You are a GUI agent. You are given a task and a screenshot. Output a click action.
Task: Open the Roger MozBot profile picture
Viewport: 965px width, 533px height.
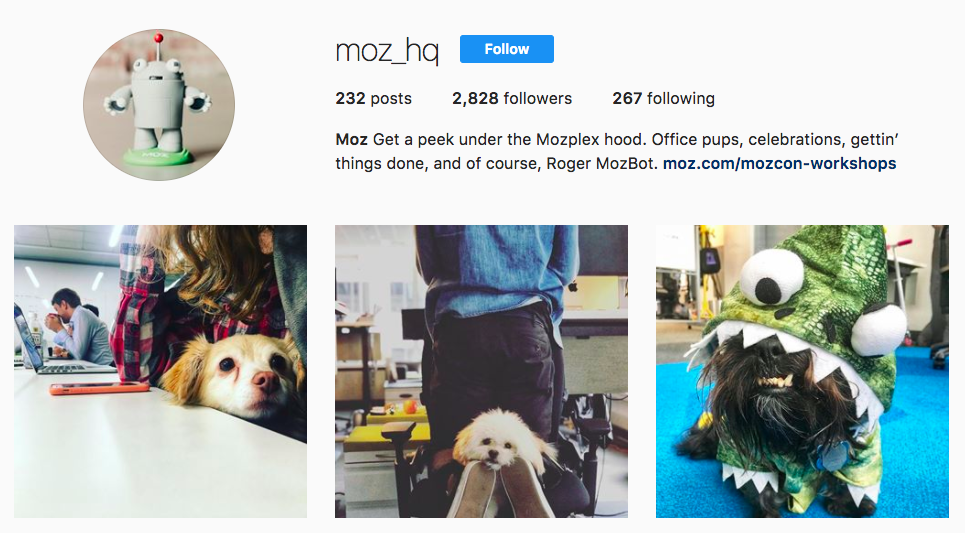159,105
